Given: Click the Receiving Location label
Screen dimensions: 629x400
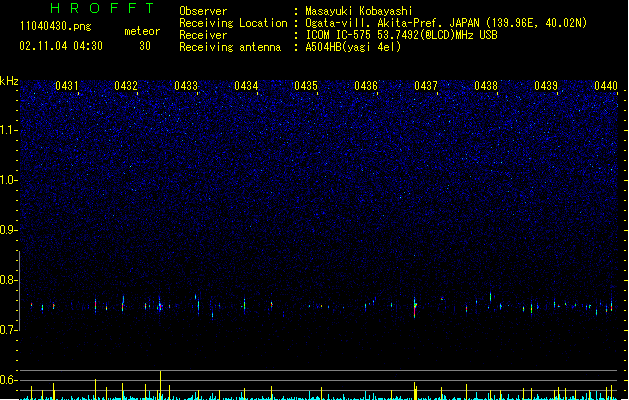Looking at the screenshot, I should pyautogui.click(x=233, y=23).
